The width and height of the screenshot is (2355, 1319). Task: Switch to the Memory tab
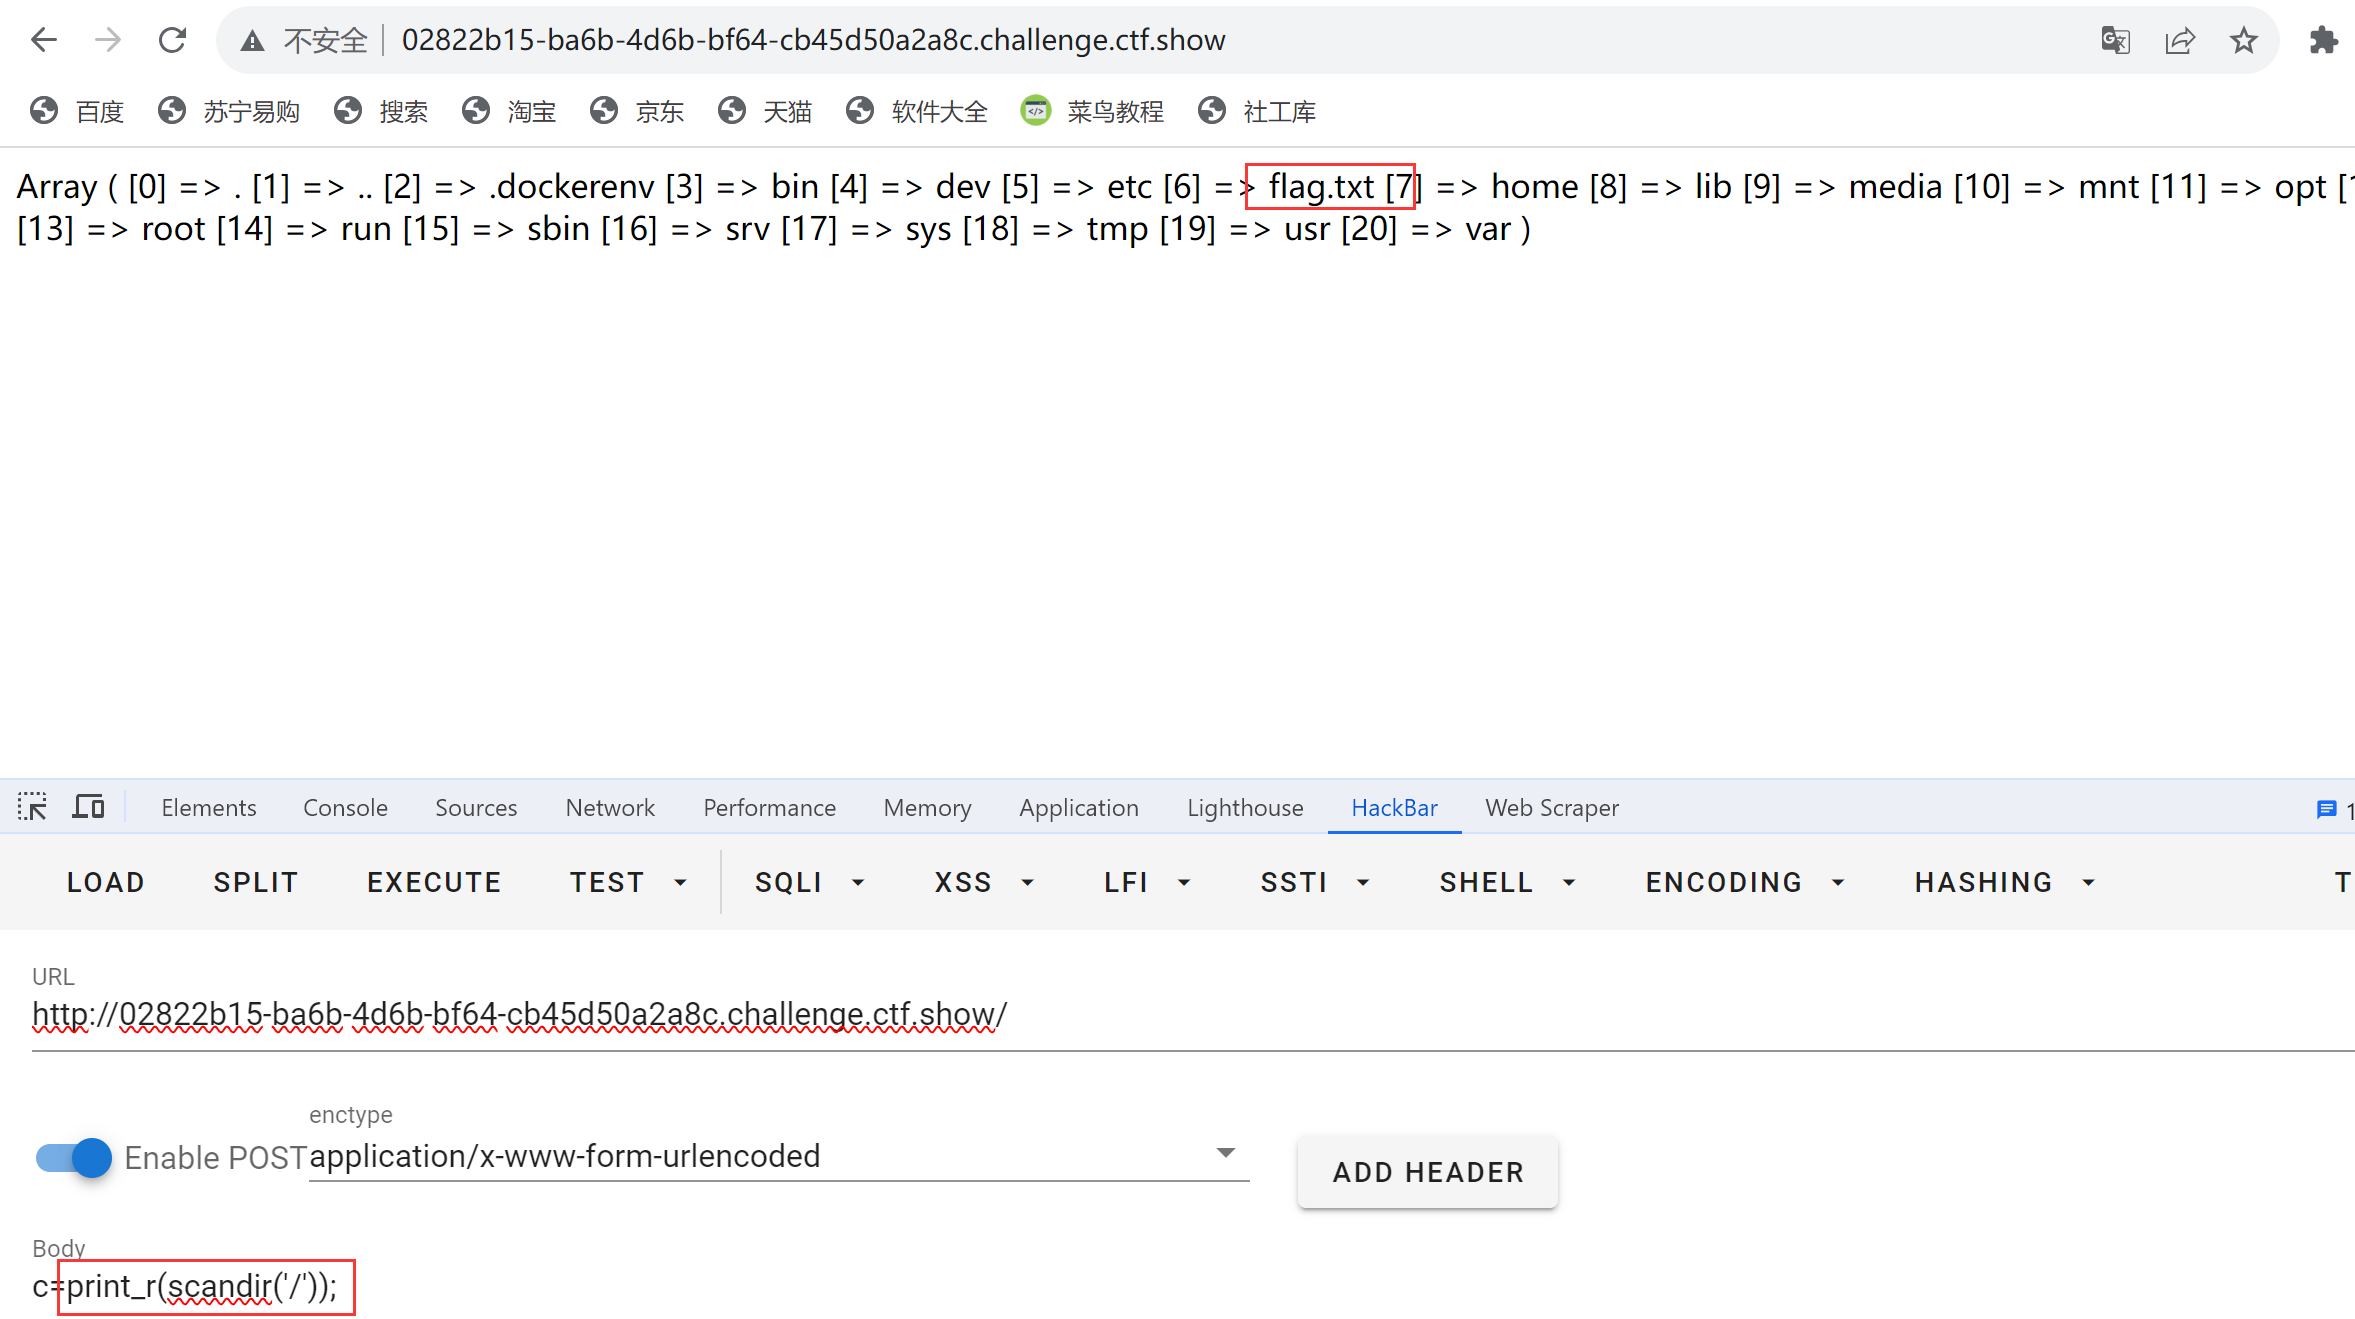[x=927, y=808]
